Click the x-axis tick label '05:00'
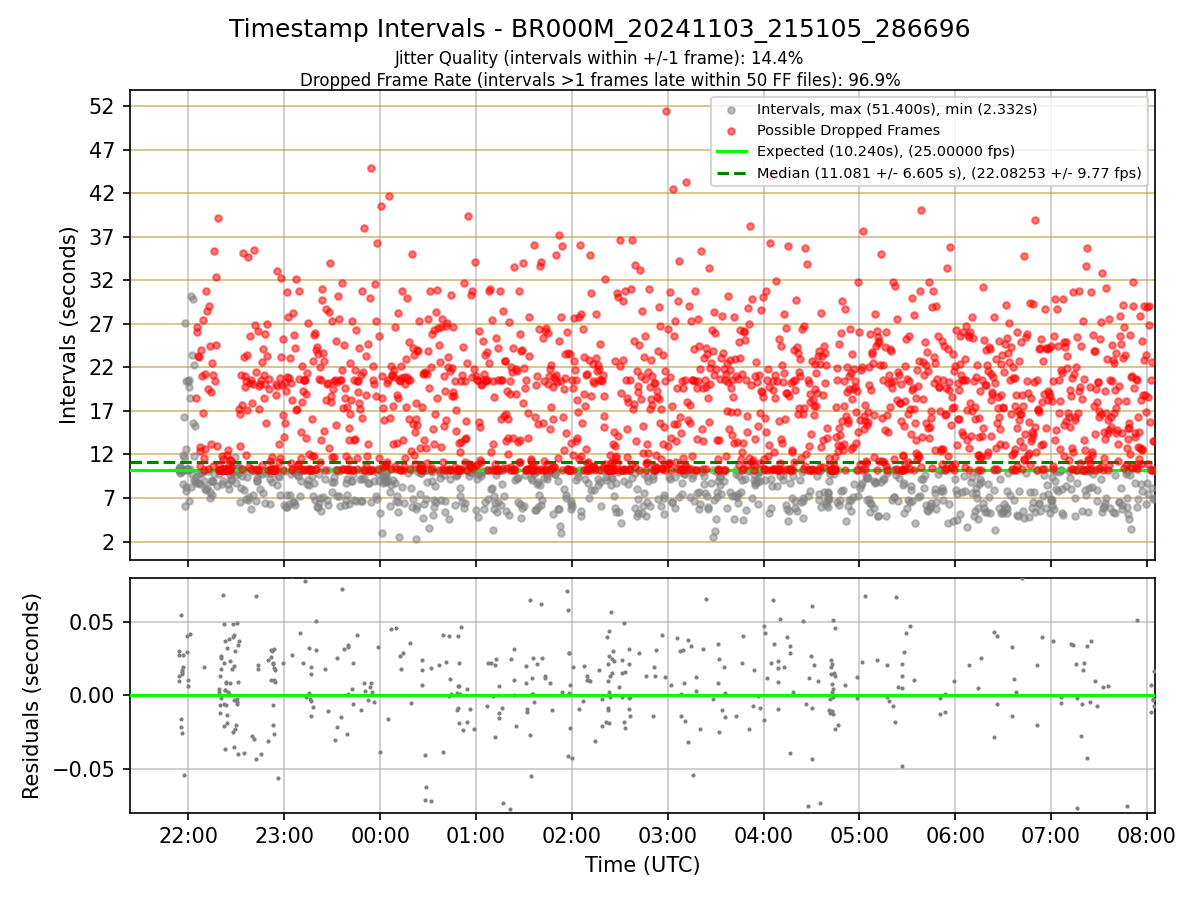Screen dimensions: 1200x900 pos(859,835)
